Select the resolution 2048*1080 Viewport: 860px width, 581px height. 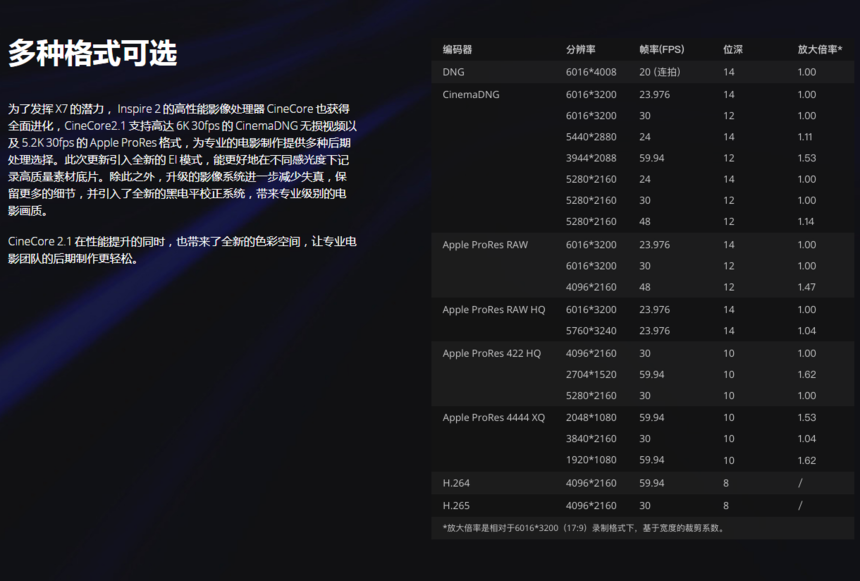click(x=591, y=418)
